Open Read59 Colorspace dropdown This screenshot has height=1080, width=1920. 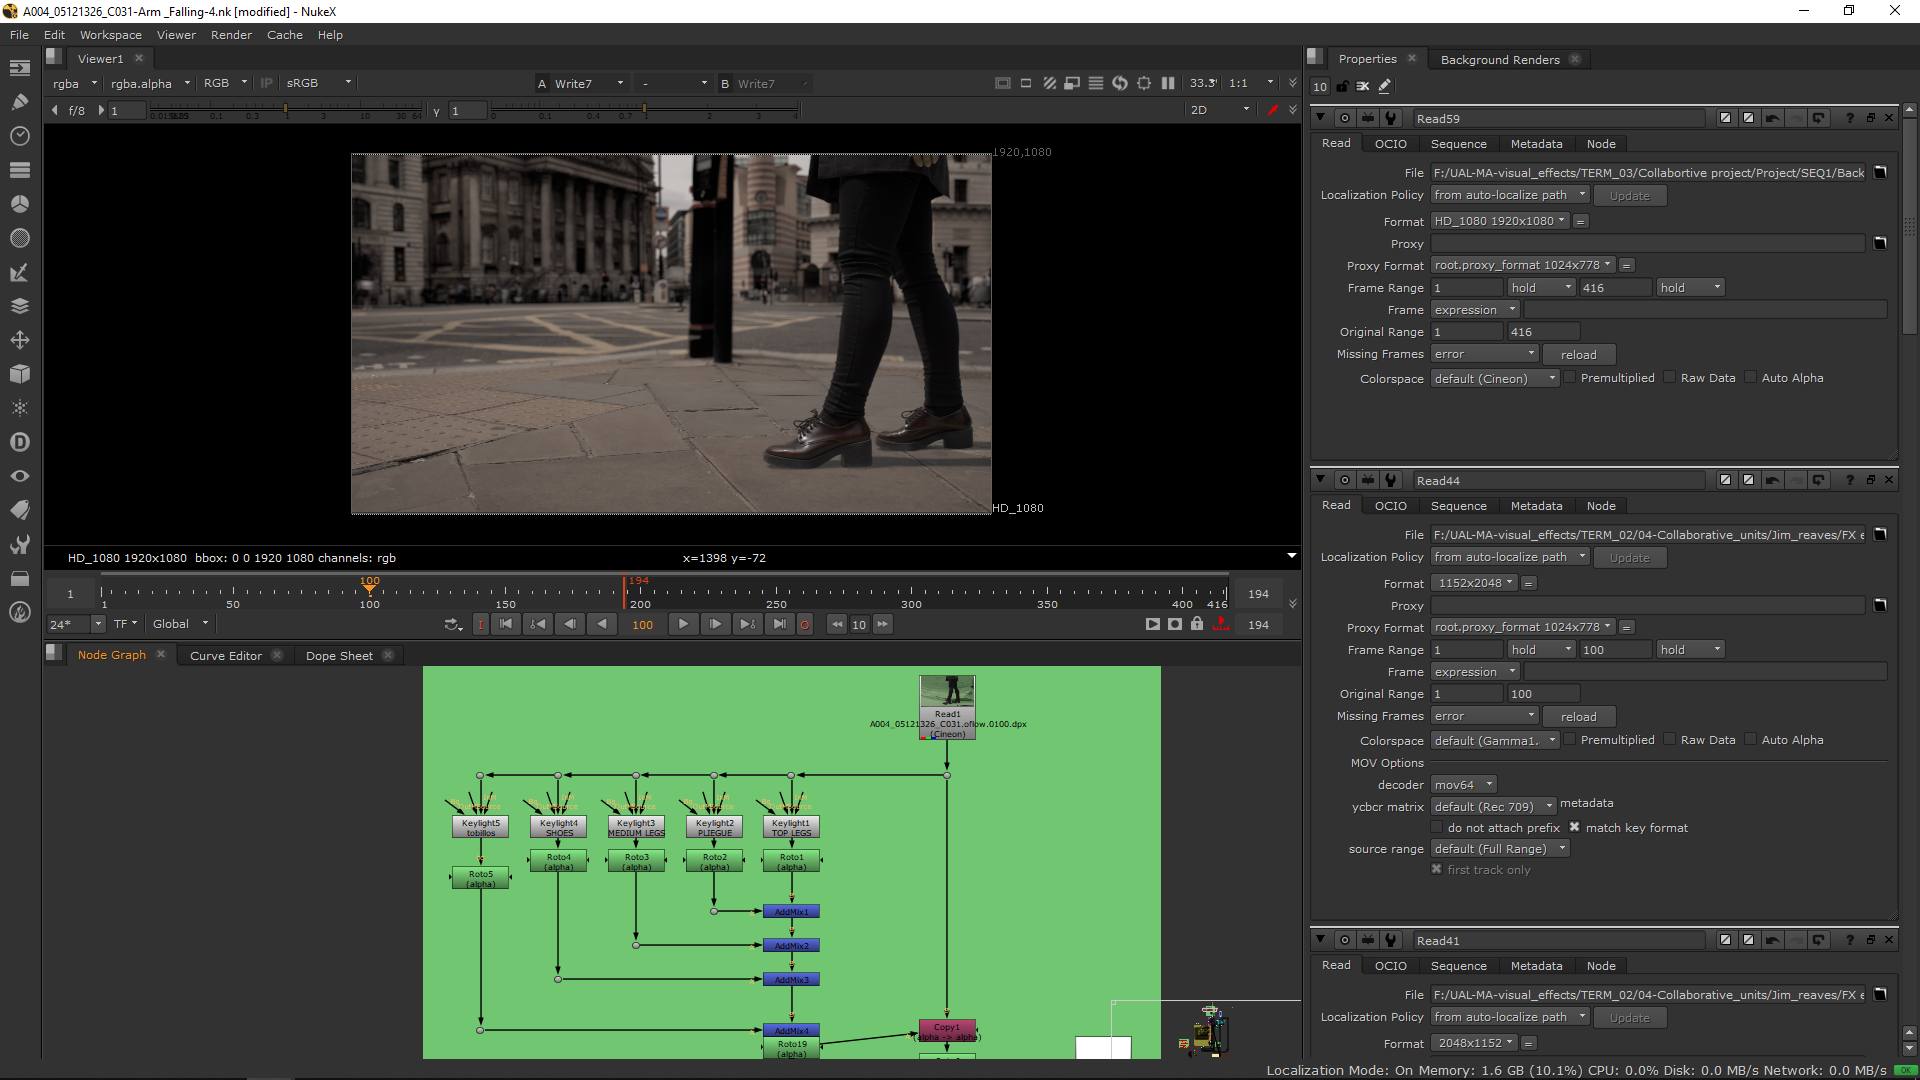(1494, 379)
